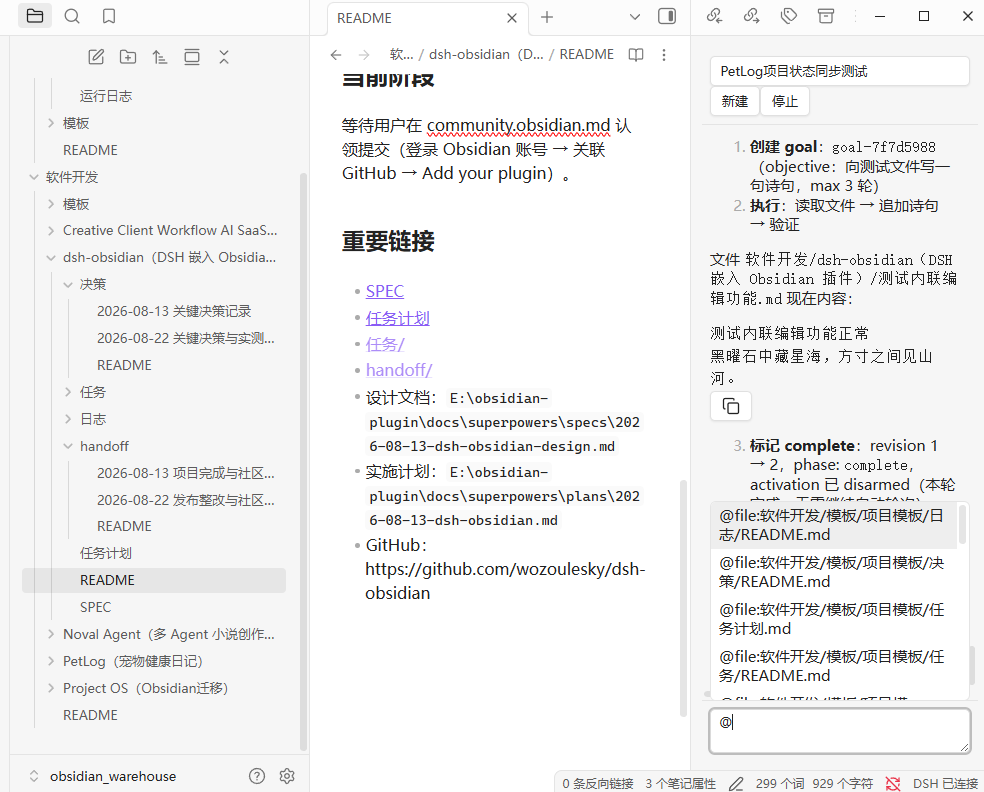
Task: Click the chat message input box
Action: point(840,731)
